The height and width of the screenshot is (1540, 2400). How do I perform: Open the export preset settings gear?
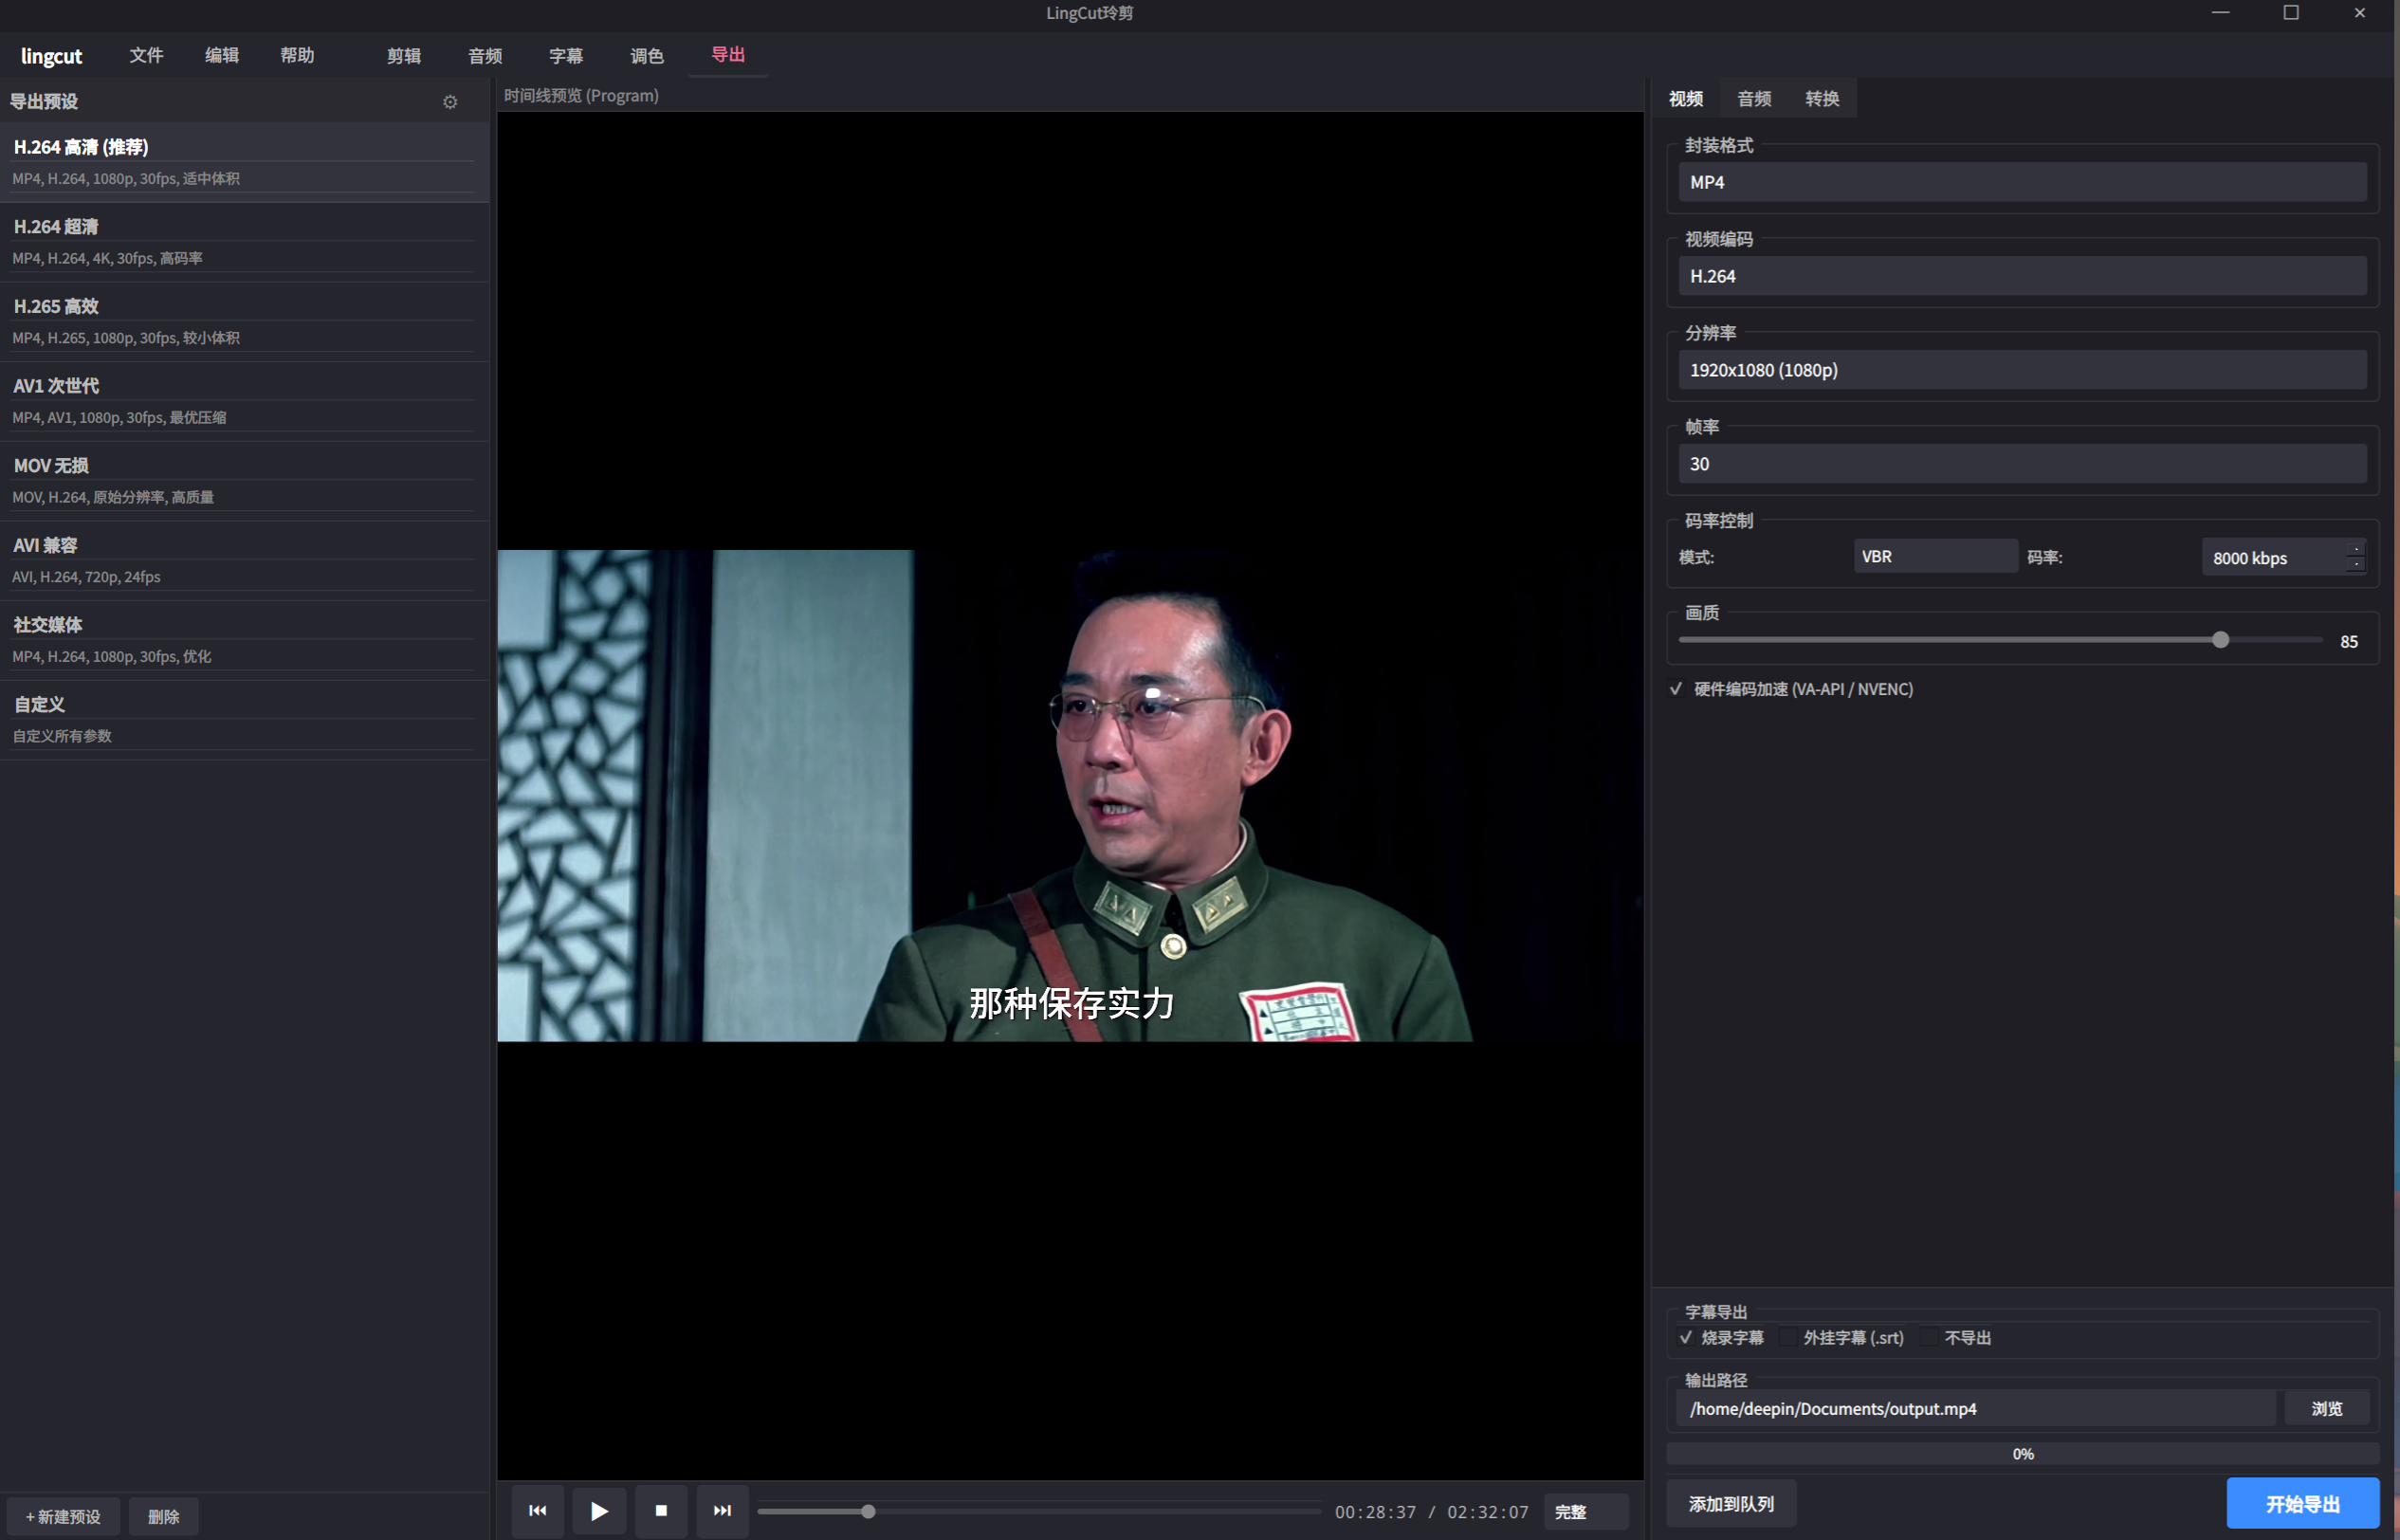[x=450, y=102]
